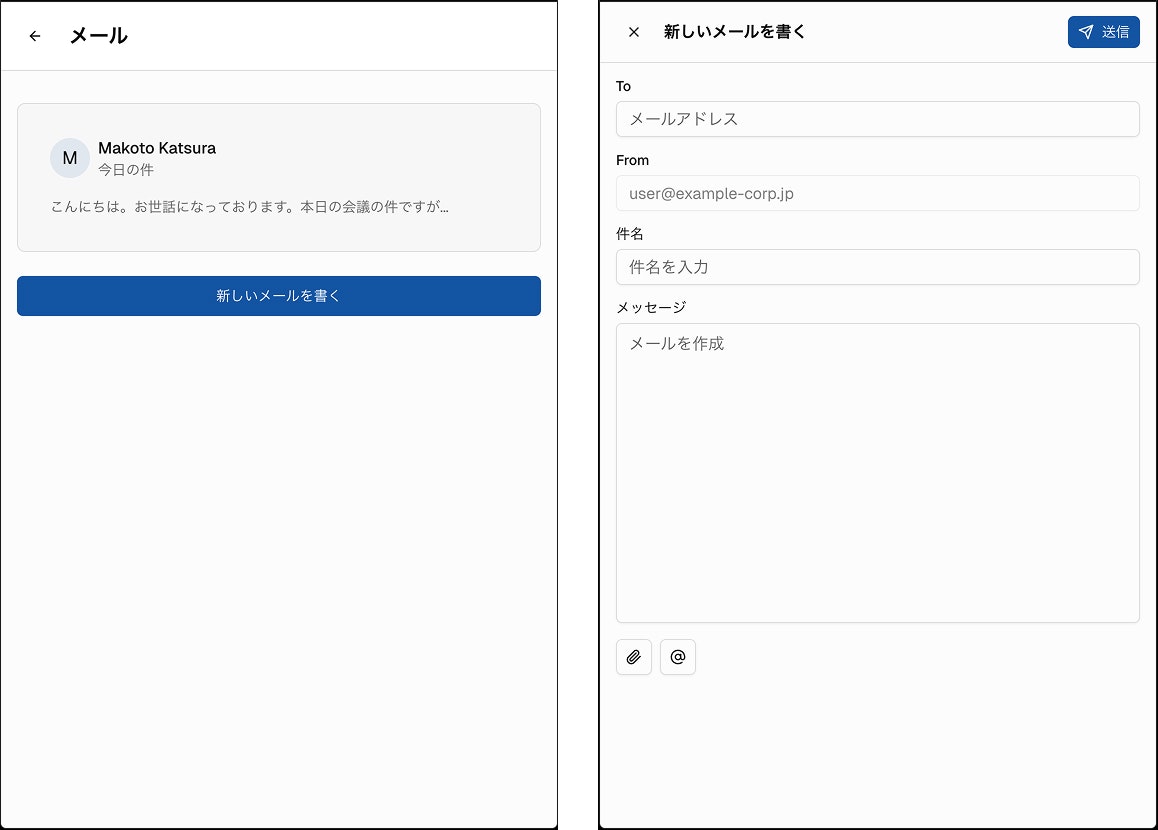
Task: Close the compose screen with the X
Action: click(x=633, y=31)
